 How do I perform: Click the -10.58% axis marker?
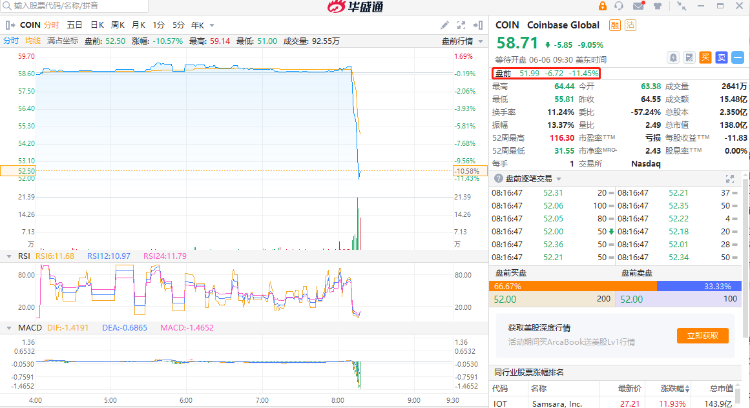point(470,171)
